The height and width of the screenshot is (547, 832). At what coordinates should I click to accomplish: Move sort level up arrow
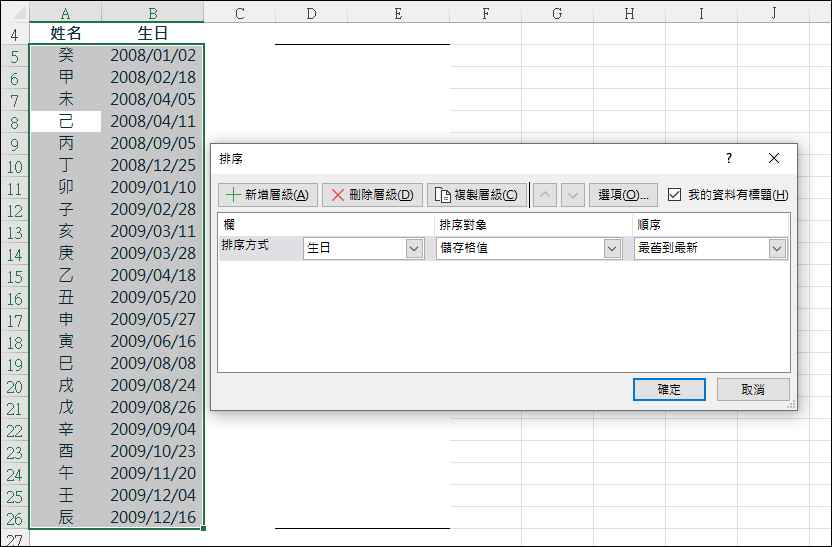(545, 195)
